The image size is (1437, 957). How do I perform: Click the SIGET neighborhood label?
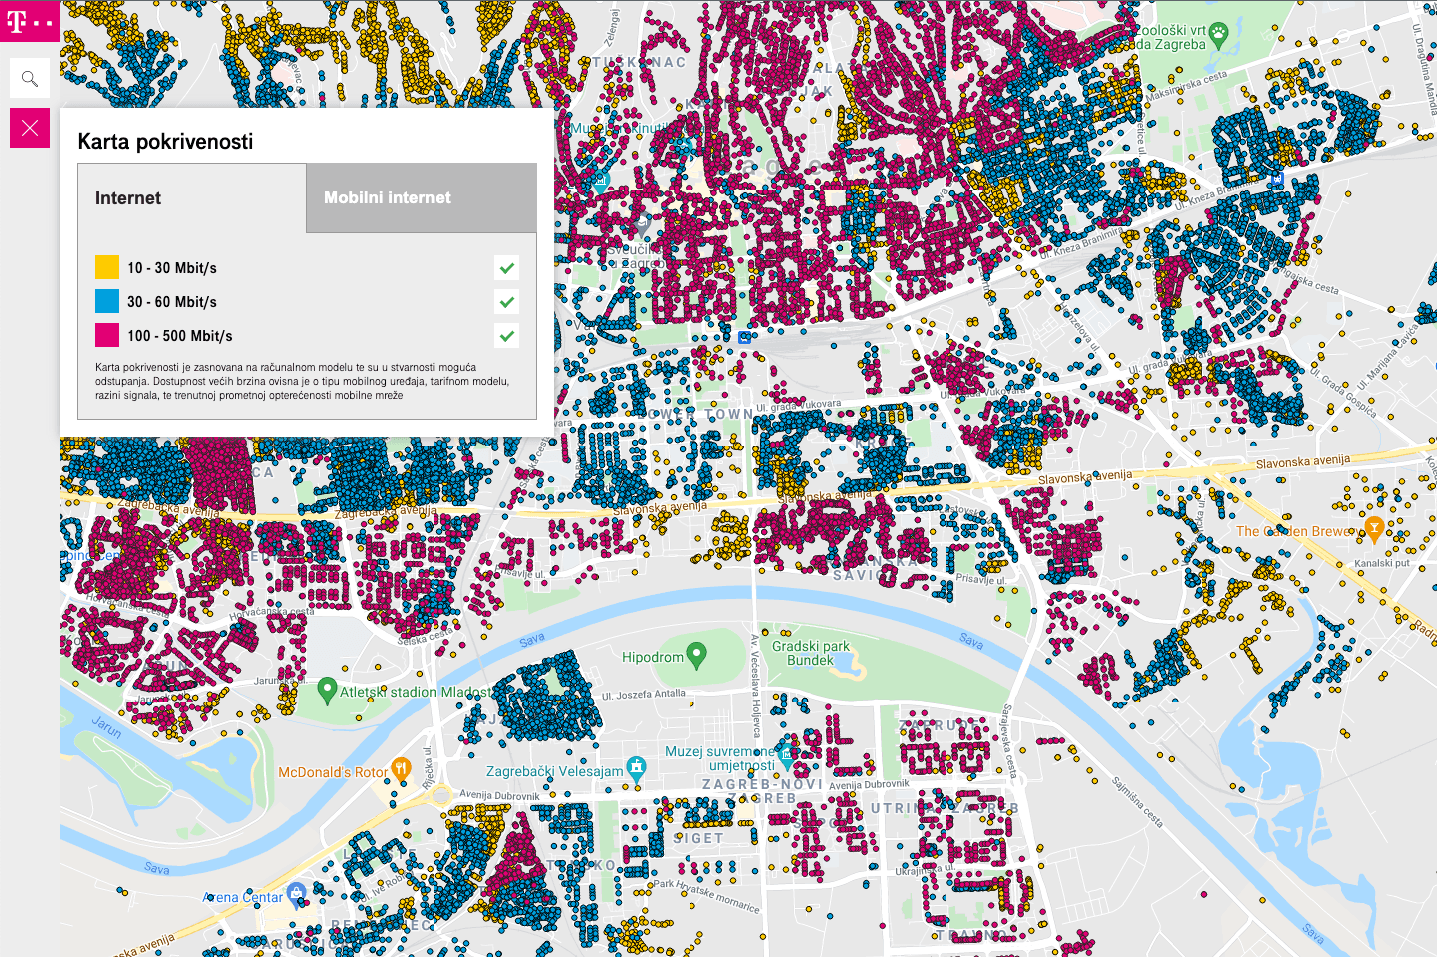coord(699,838)
